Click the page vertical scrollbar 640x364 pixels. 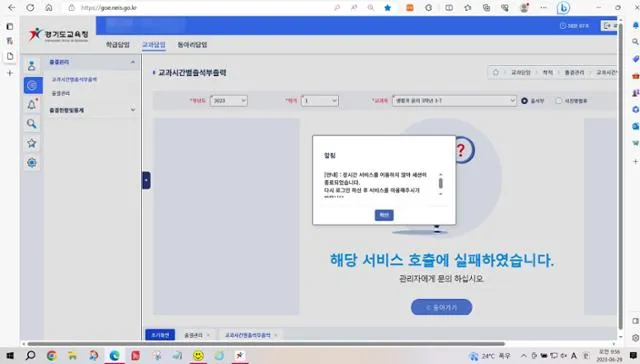click(x=620, y=175)
